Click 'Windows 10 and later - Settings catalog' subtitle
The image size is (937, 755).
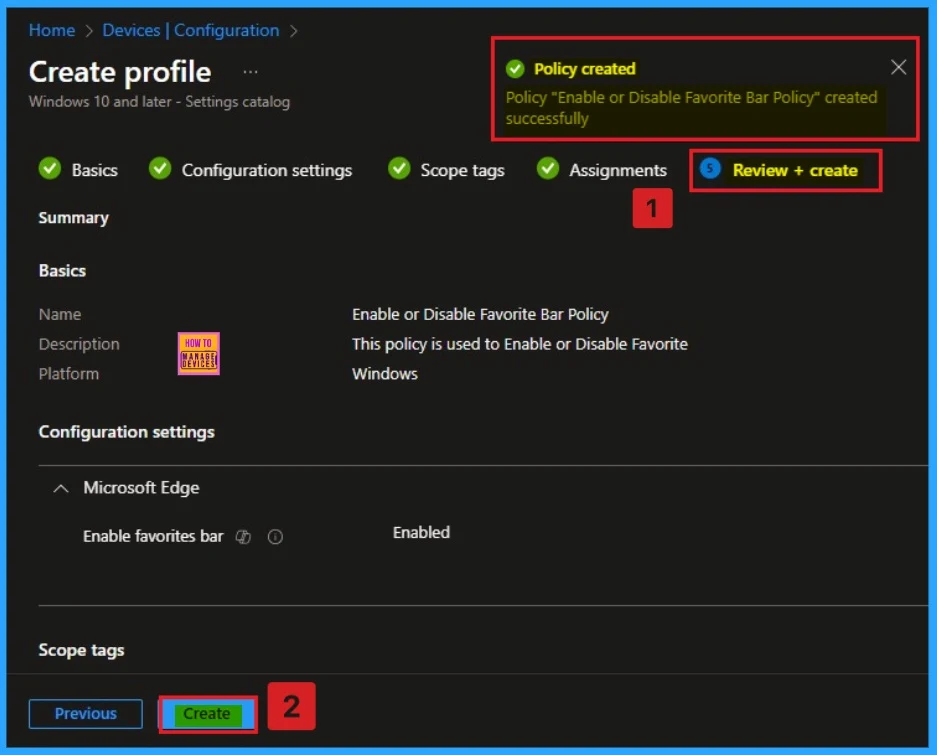(x=159, y=102)
